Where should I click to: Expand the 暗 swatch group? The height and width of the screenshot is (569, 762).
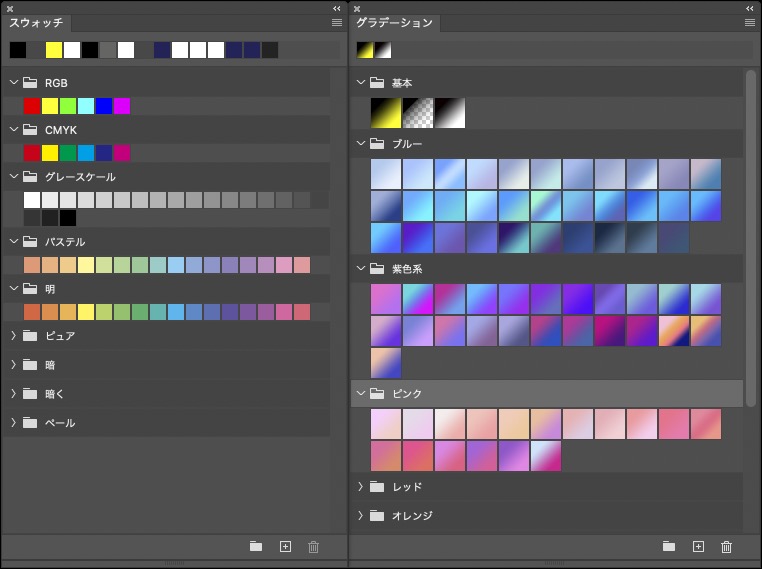point(14,364)
